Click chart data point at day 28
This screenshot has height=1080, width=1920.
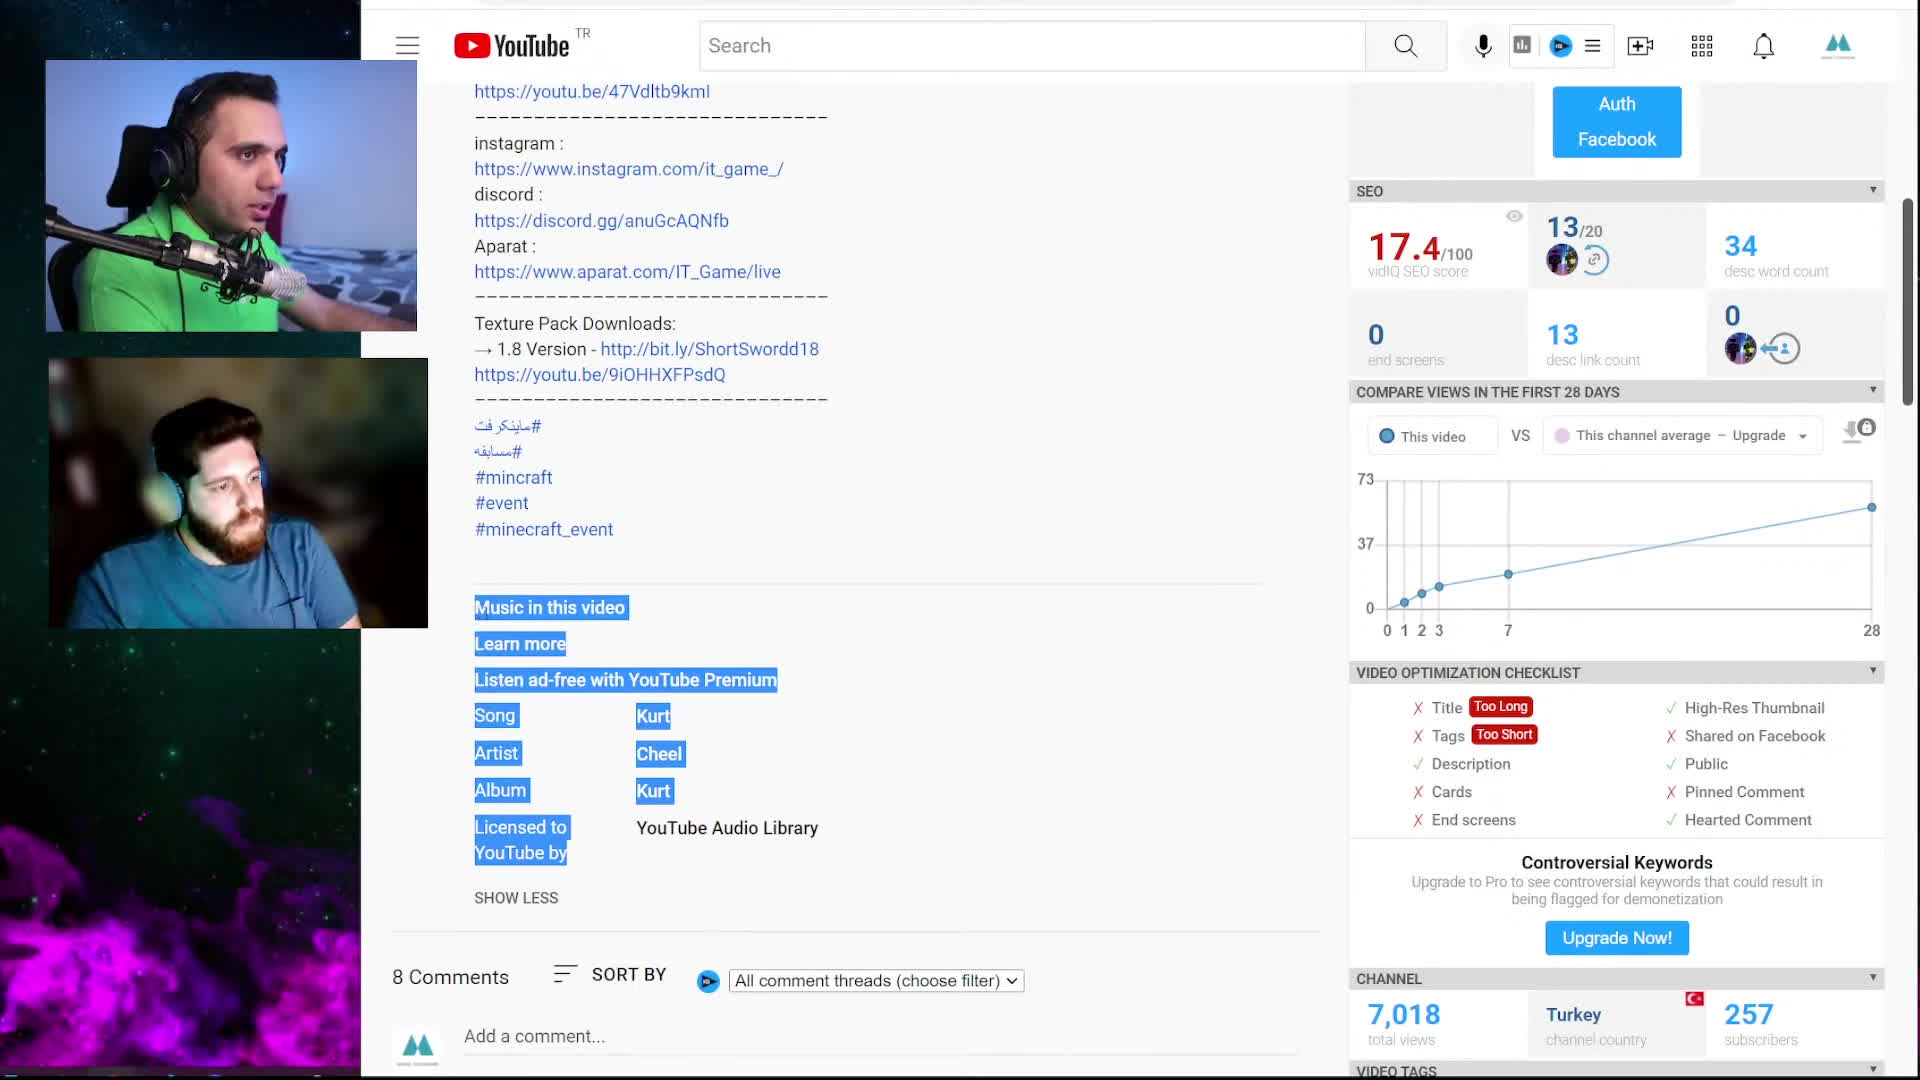coord(1871,508)
